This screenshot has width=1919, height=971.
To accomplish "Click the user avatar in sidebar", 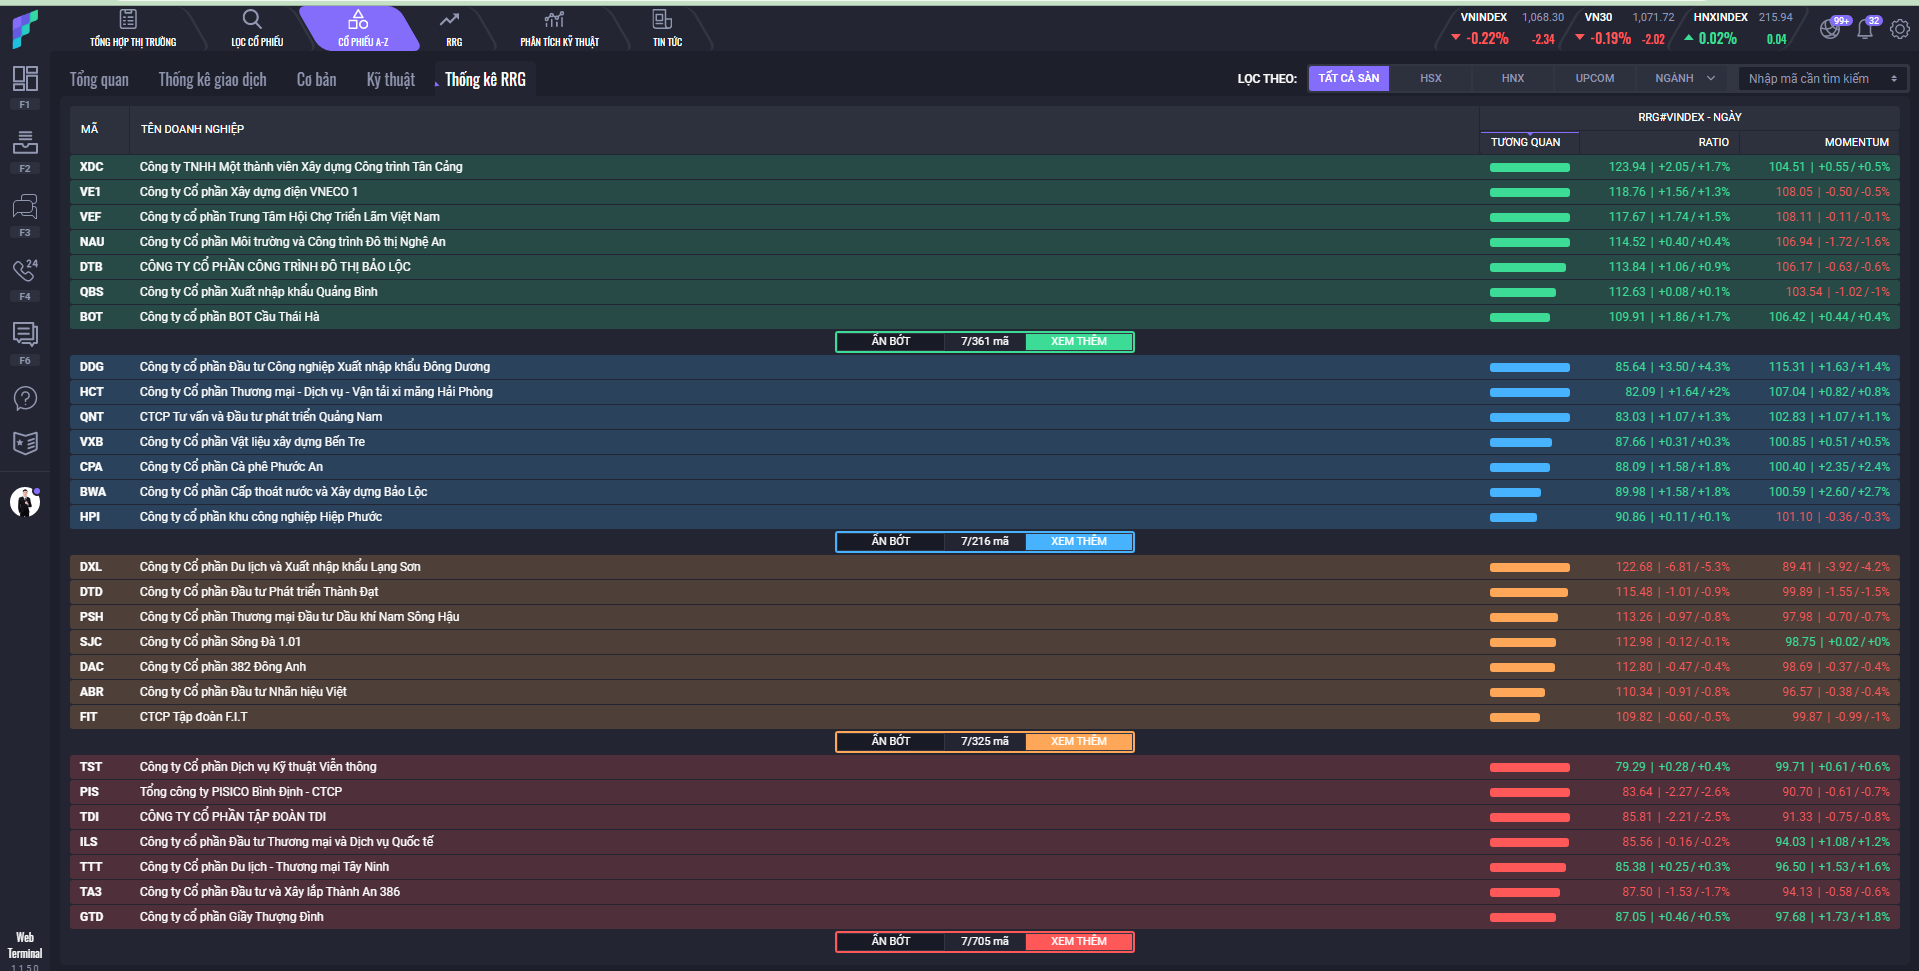I will pos(25,502).
